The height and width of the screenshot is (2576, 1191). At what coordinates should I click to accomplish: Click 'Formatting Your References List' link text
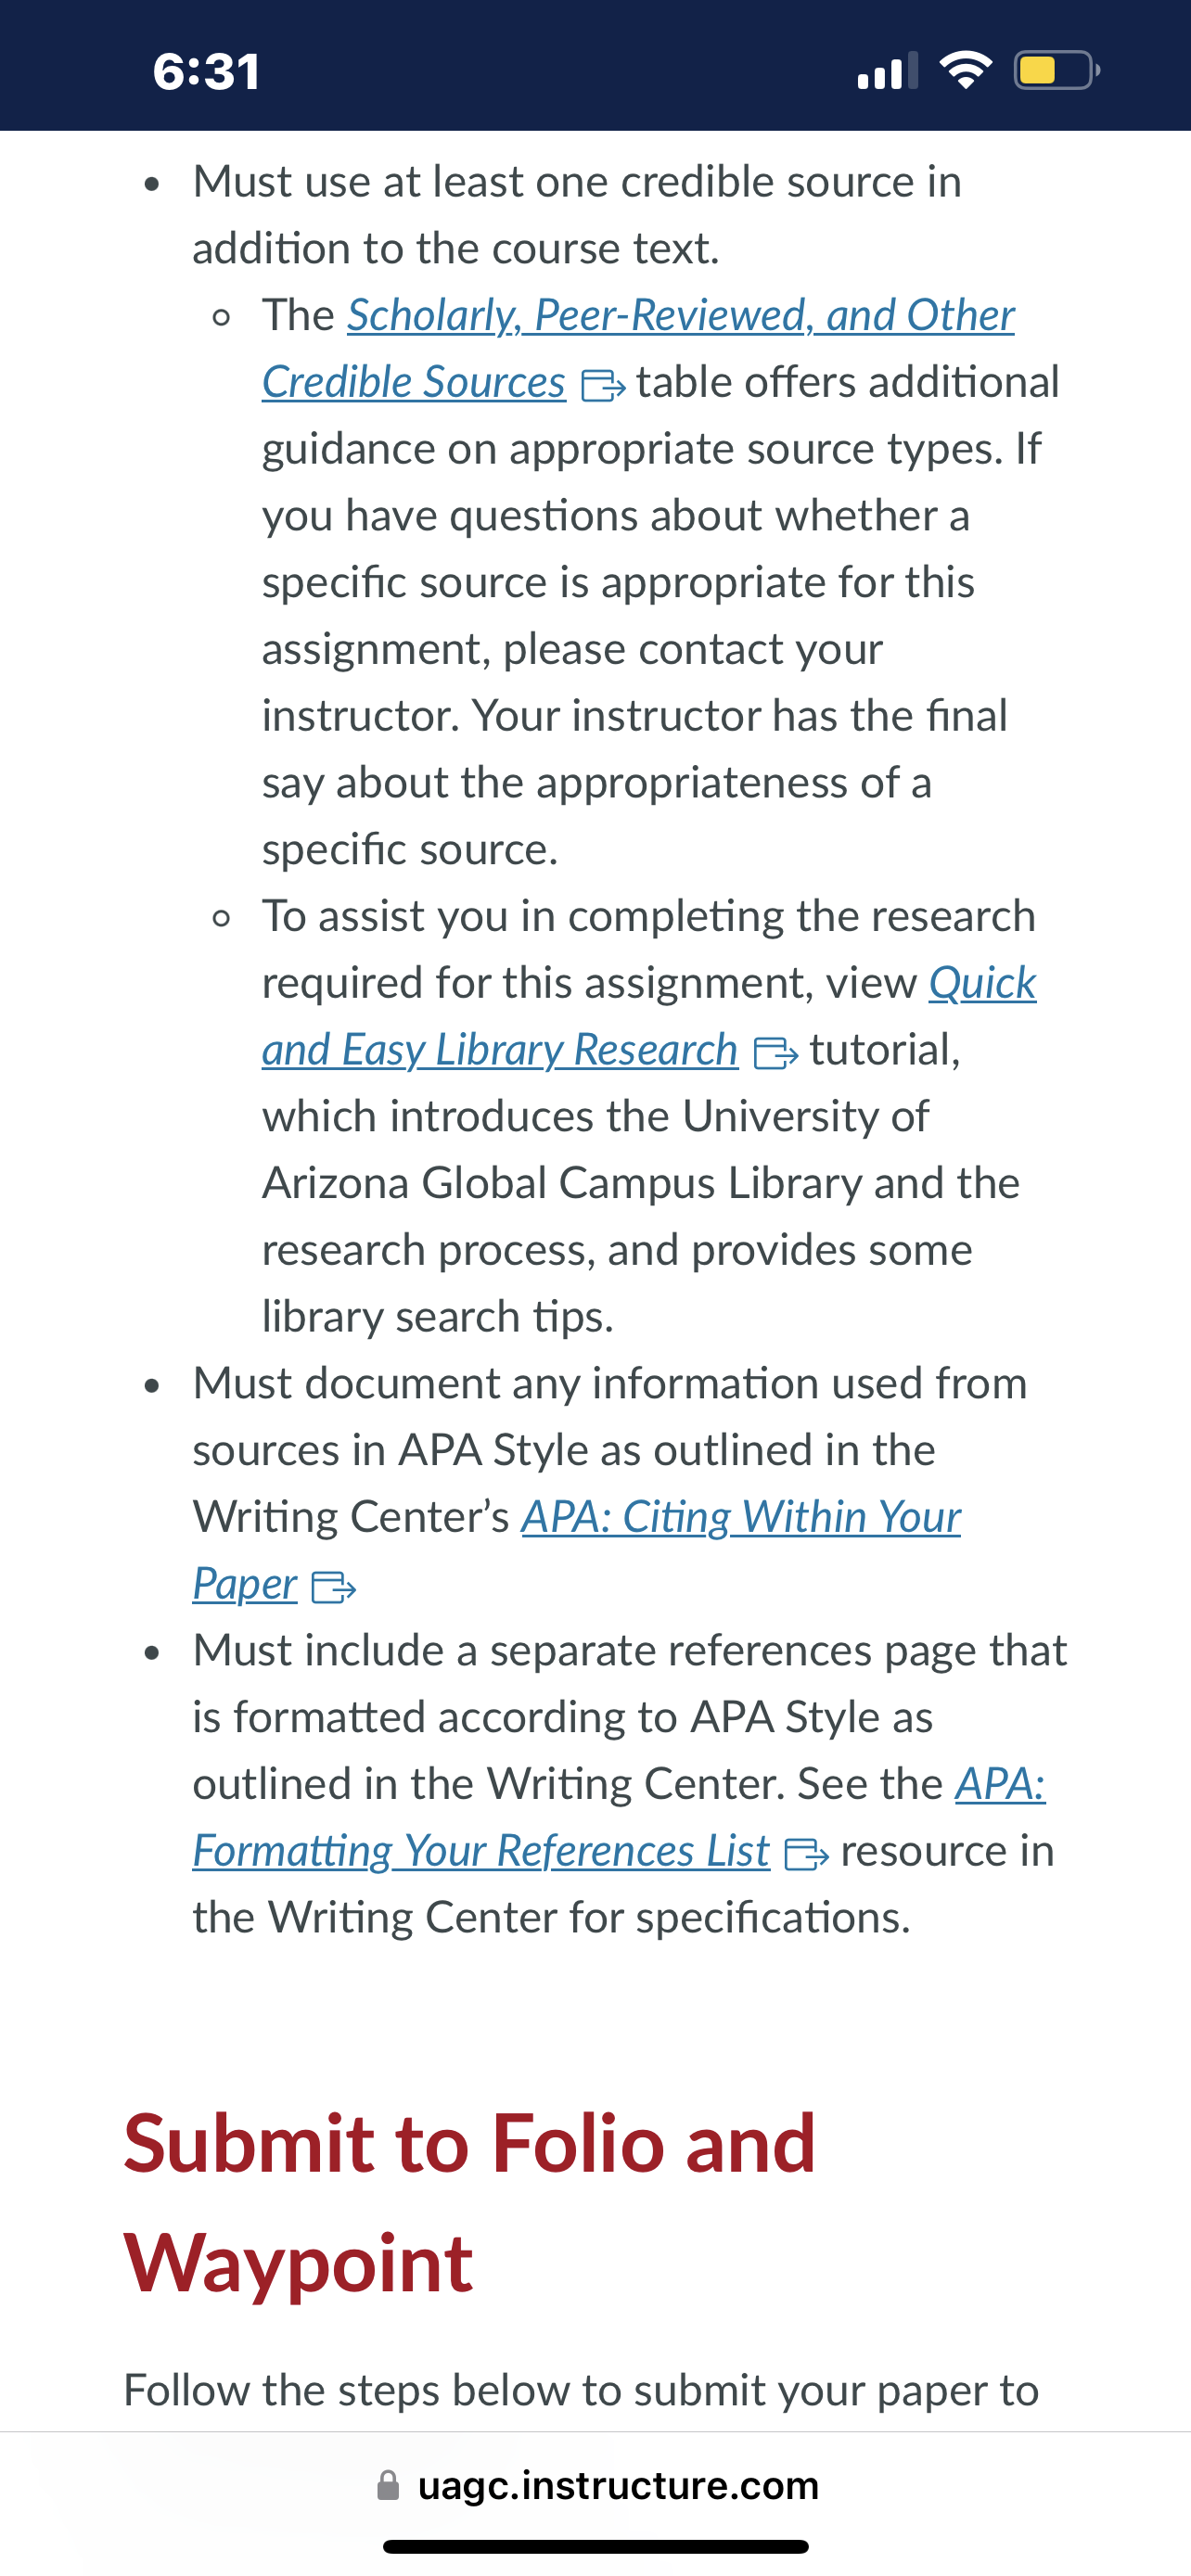[x=481, y=1851]
